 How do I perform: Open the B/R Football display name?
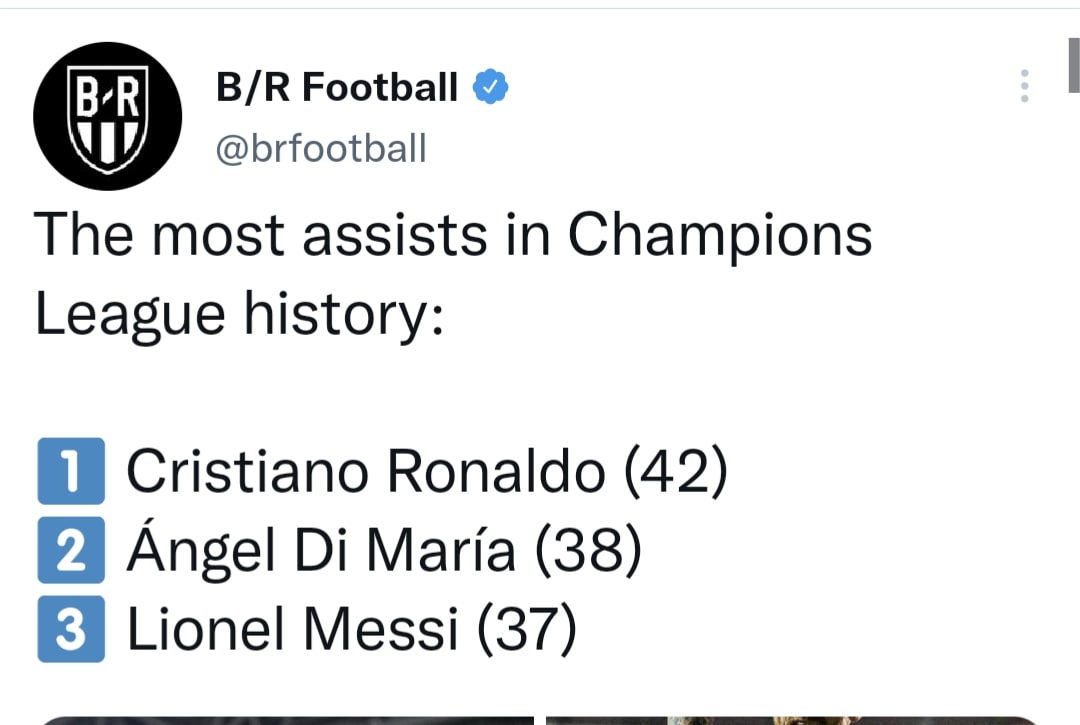click(x=337, y=88)
